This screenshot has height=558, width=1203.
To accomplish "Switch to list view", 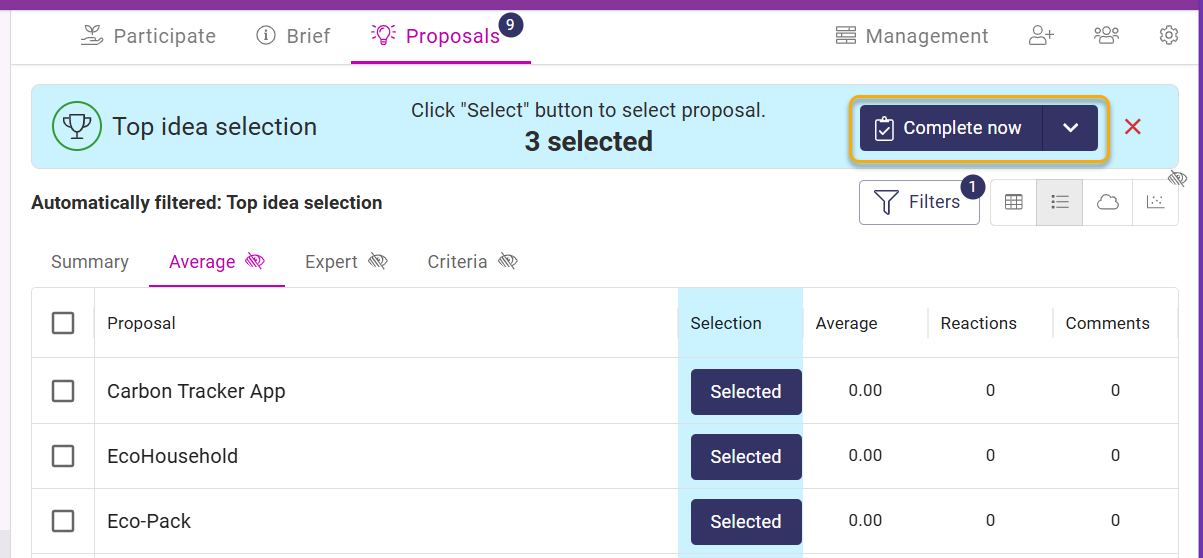I will click(1060, 202).
